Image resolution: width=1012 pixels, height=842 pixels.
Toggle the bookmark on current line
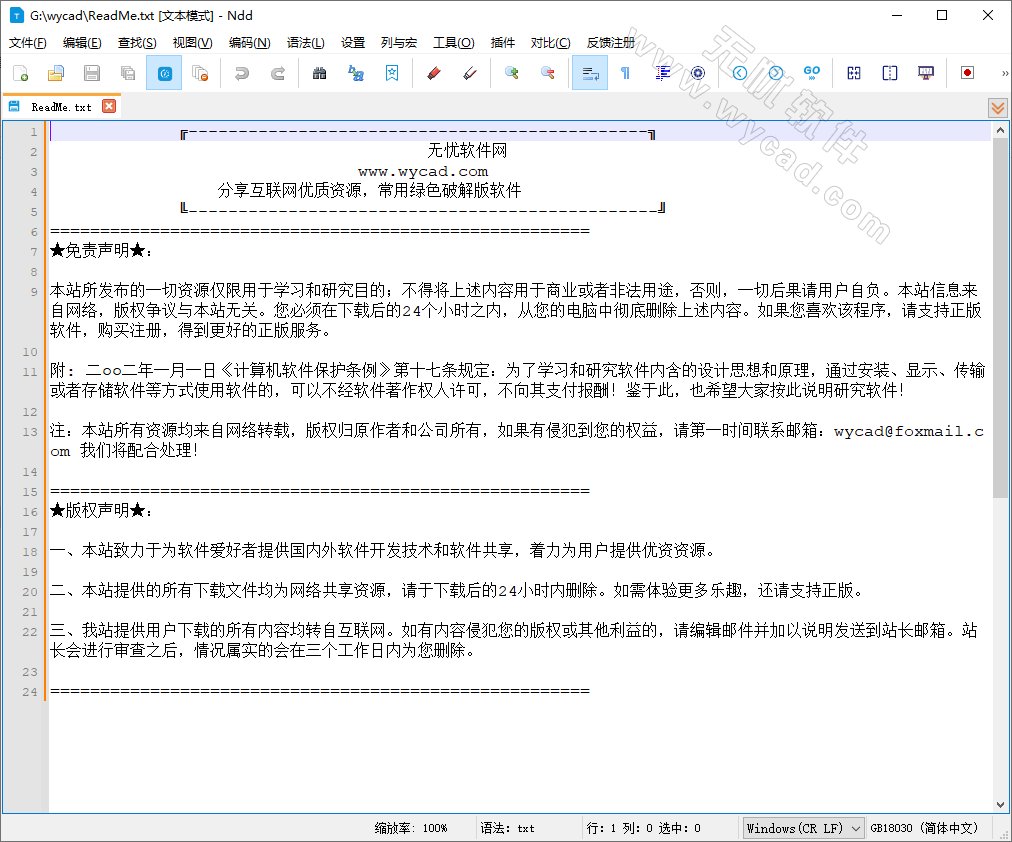(x=392, y=73)
